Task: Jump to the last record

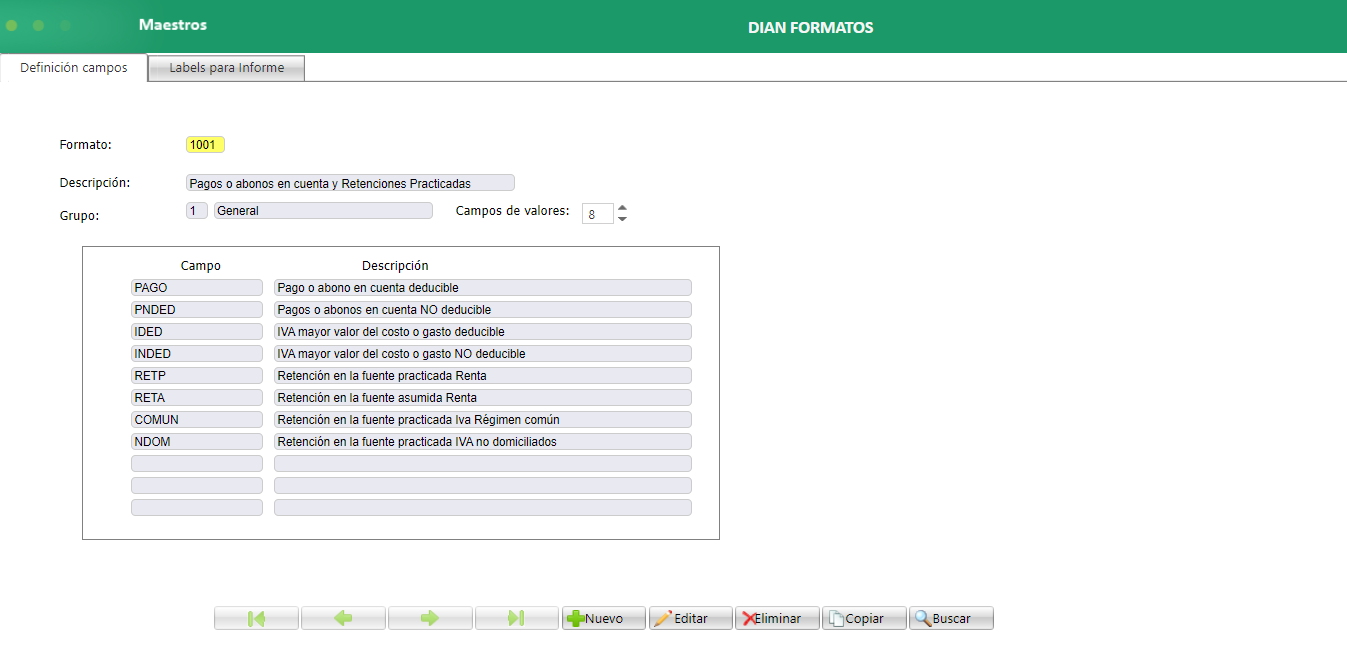Action: pyautogui.click(x=516, y=618)
